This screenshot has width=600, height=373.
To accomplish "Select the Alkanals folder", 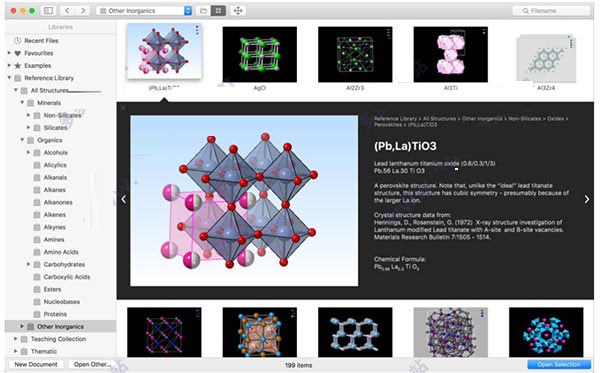I will [x=50, y=178].
